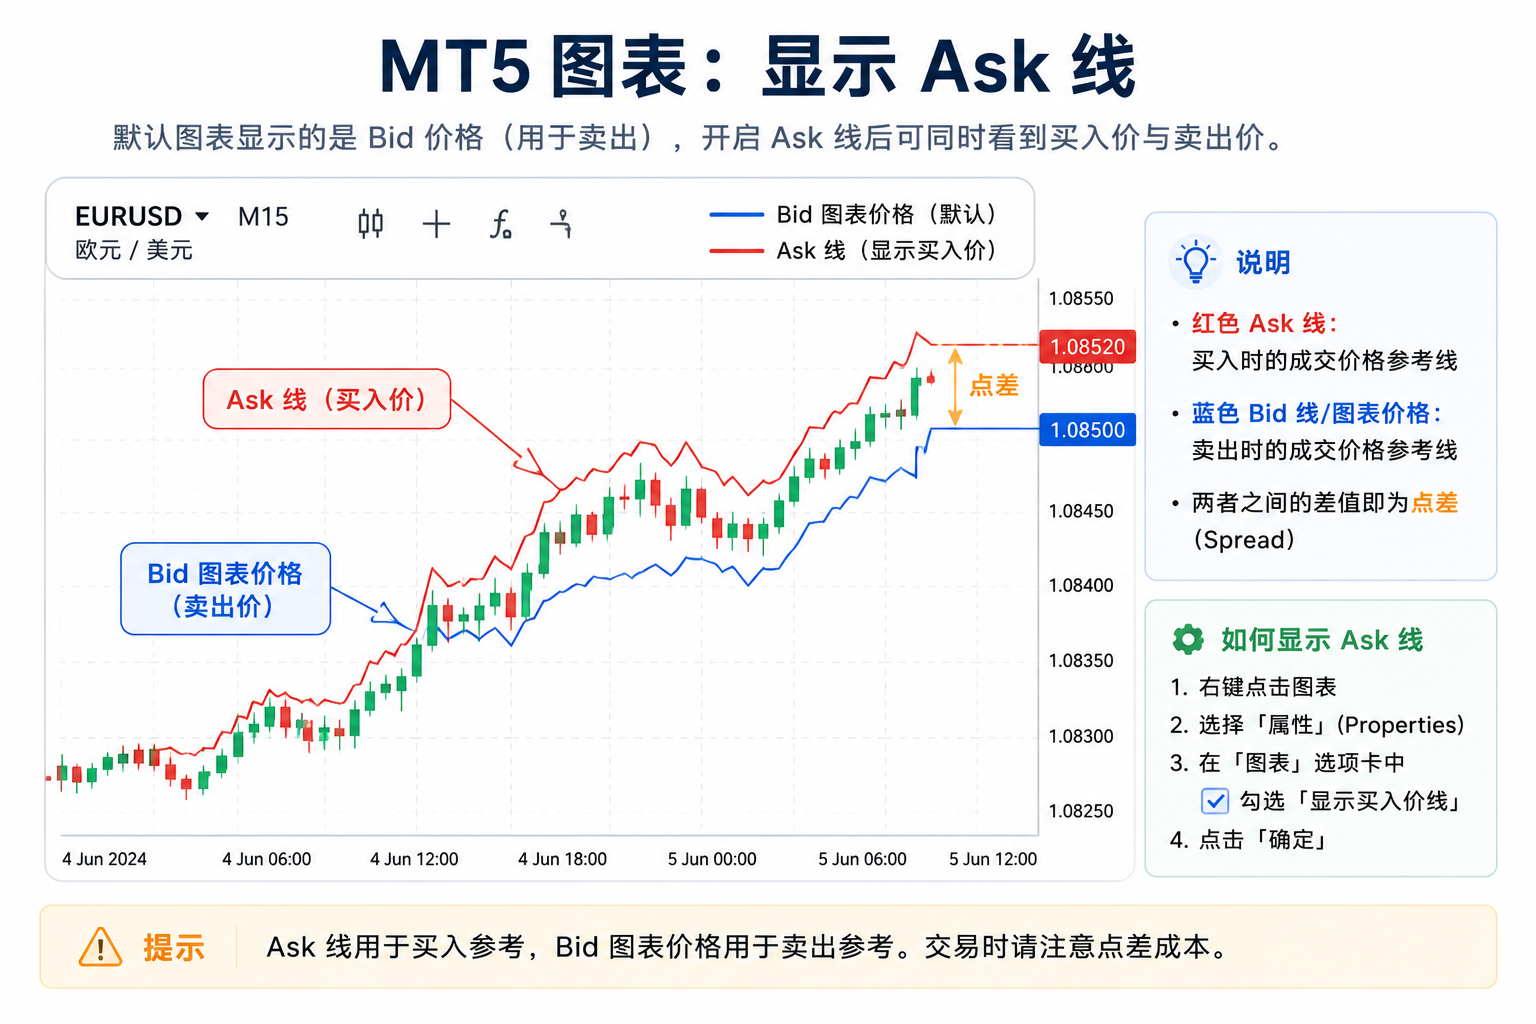Click the 1.08400 price axis label
1536x1024 pixels.
coord(1081,585)
